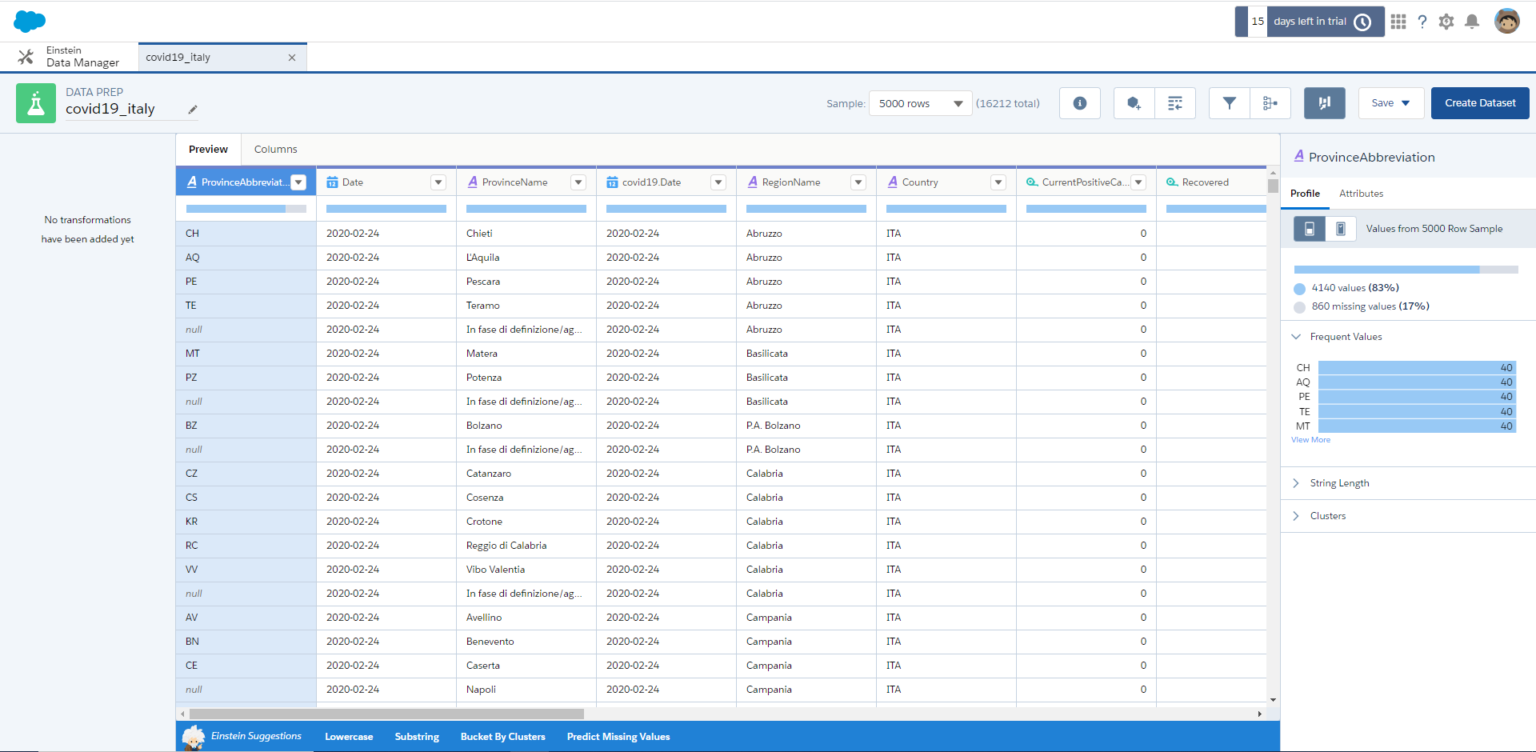This screenshot has width=1536, height=752.
Task: Click the 860 missing values text
Action: tap(1370, 306)
